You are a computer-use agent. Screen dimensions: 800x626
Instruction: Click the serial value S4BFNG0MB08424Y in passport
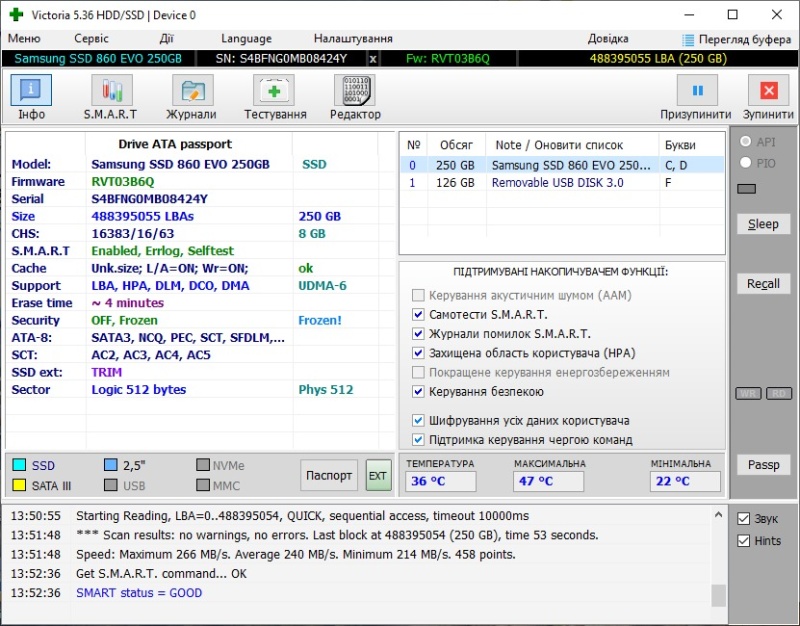(149, 199)
